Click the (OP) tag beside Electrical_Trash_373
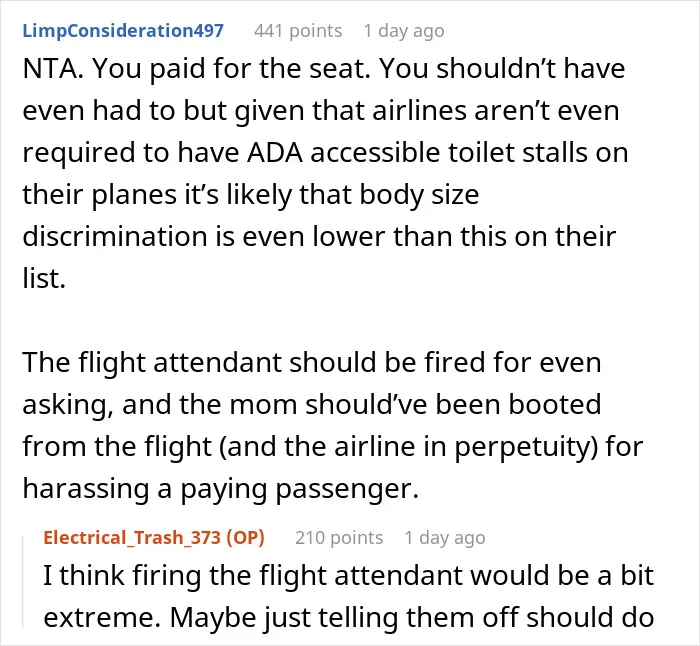Viewport: 700px width, 646px height. pyautogui.click(x=245, y=538)
